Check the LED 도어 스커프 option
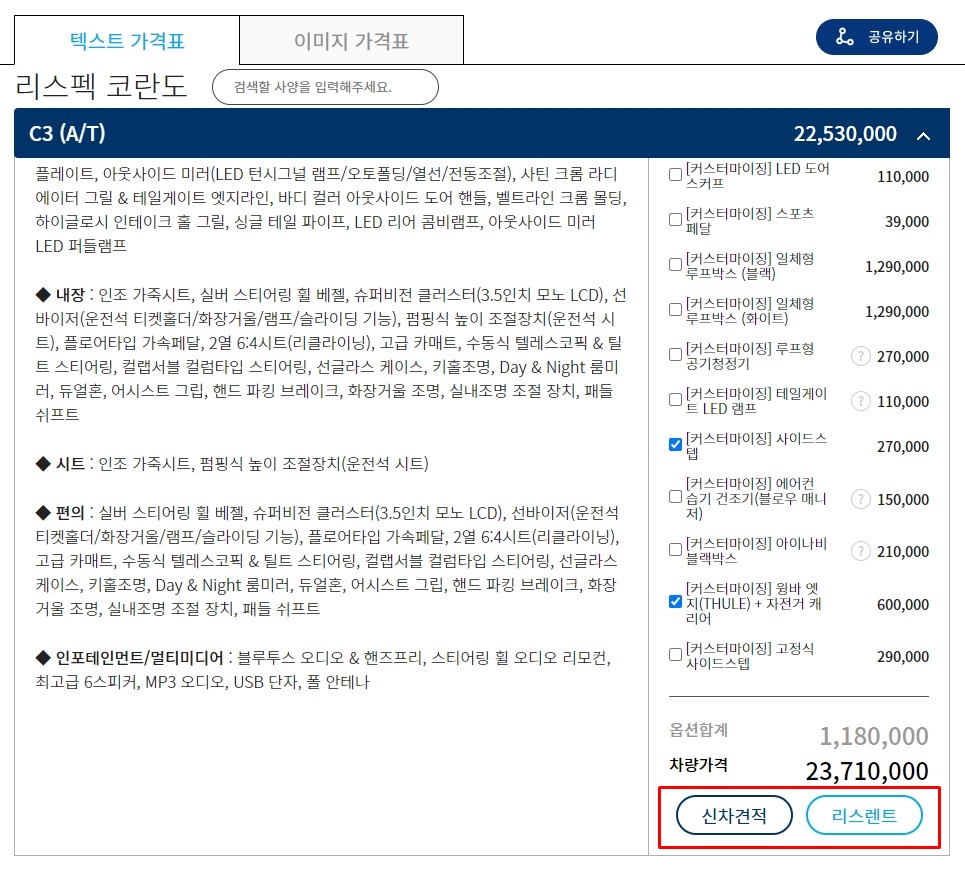Image resolution: width=965 pixels, height=869 pixels. click(x=675, y=175)
